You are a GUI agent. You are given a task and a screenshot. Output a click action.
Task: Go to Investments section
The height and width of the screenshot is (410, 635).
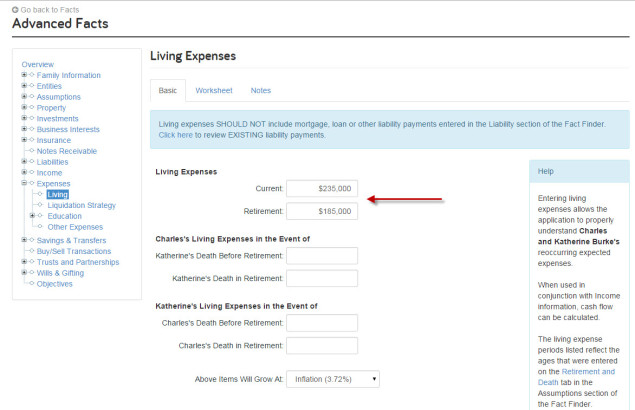coord(58,119)
